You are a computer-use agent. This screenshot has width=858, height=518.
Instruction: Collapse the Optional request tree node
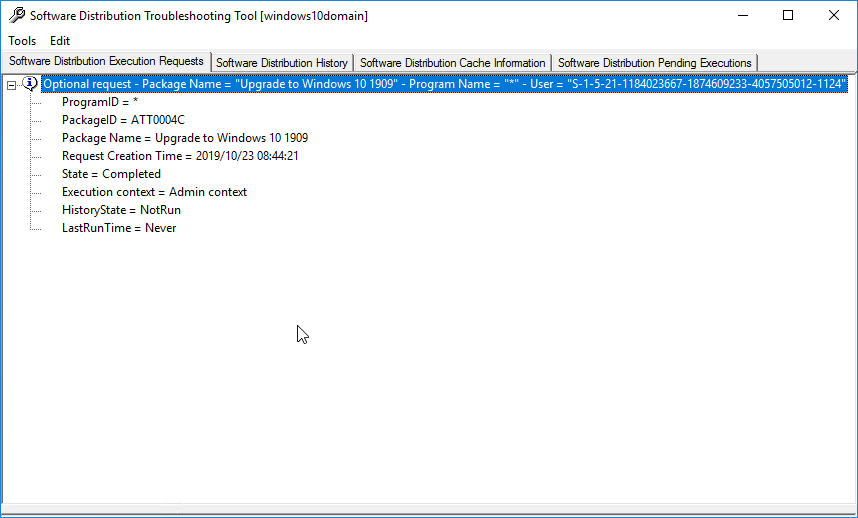click(x=12, y=85)
